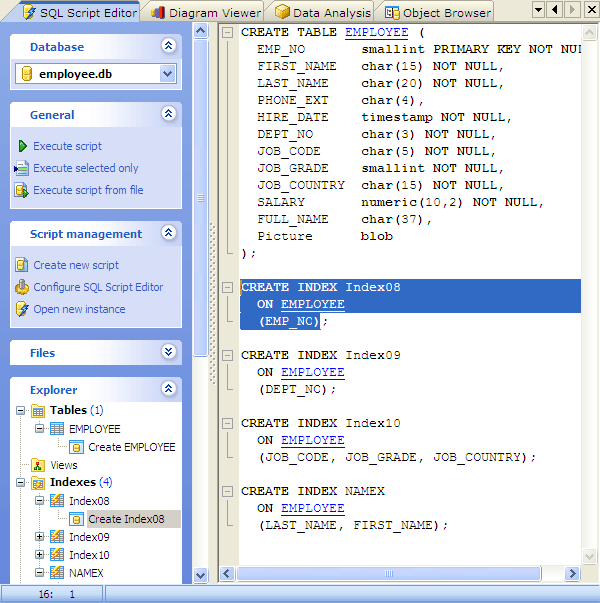Open the employee.db database dropdown
The width and height of the screenshot is (600, 603).
tap(167, 73)
